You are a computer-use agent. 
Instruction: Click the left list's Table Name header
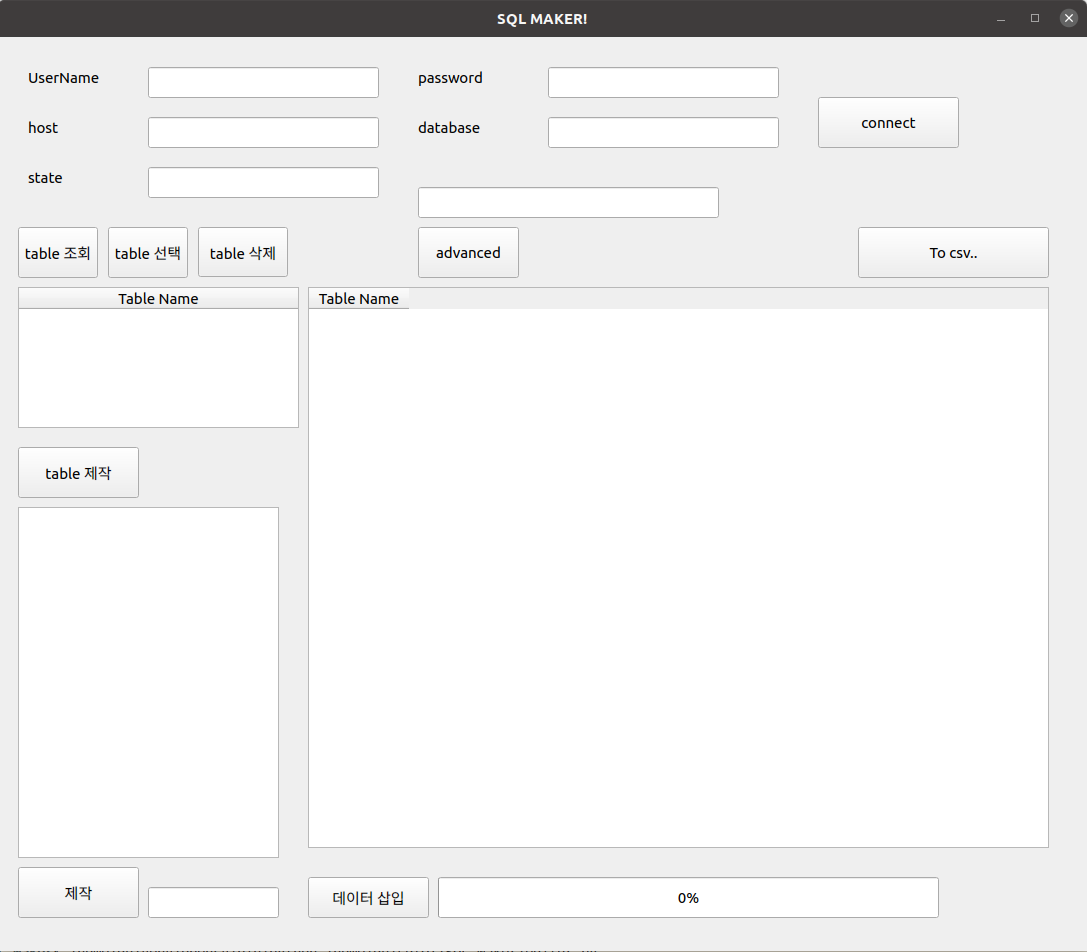coord(158,299)
